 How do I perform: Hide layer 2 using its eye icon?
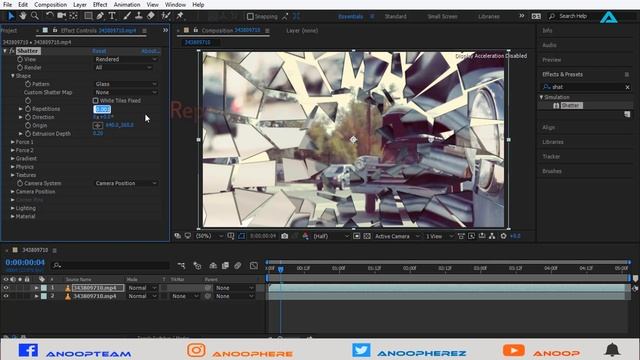(6, 296)
